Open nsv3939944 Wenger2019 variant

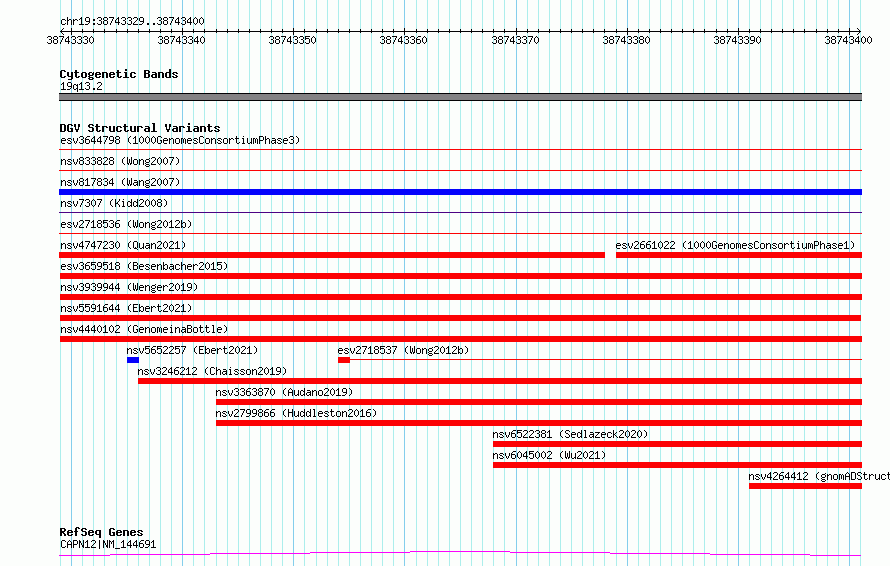pos(129,287)
